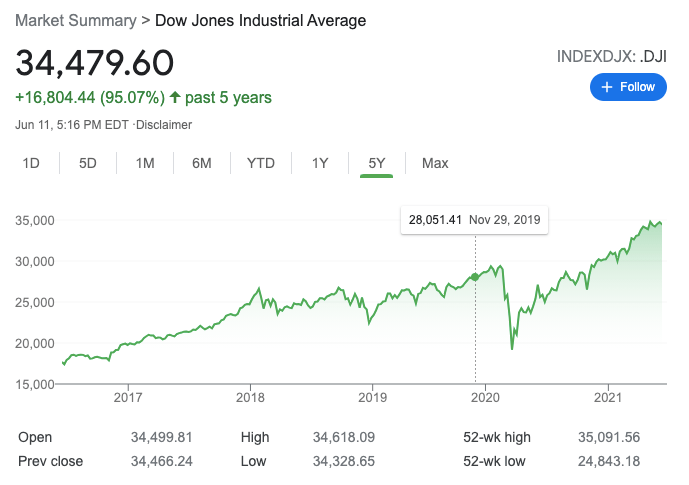Viewport: 689px width, 485px height.
Task: Open the Market Summary breadcrumb link
Action: tap(72, 20)
